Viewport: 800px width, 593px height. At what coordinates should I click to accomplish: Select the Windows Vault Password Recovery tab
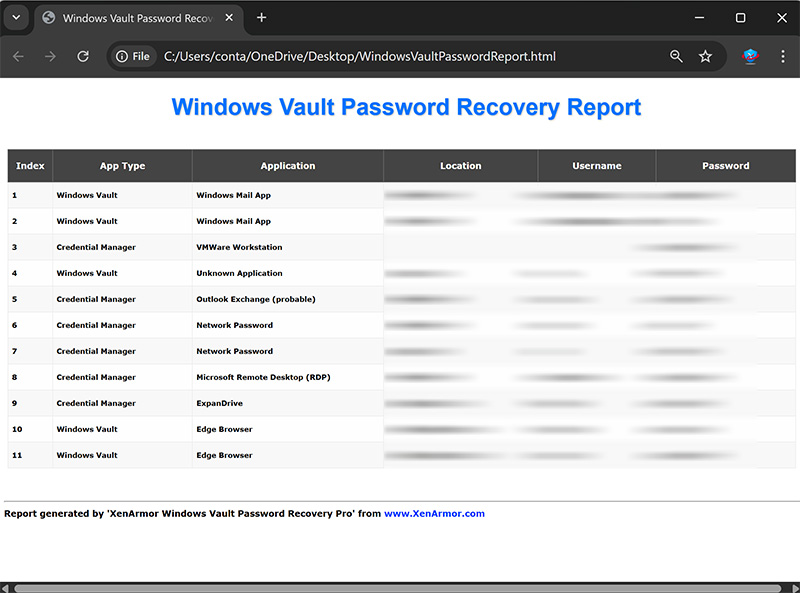coord(120,18)
